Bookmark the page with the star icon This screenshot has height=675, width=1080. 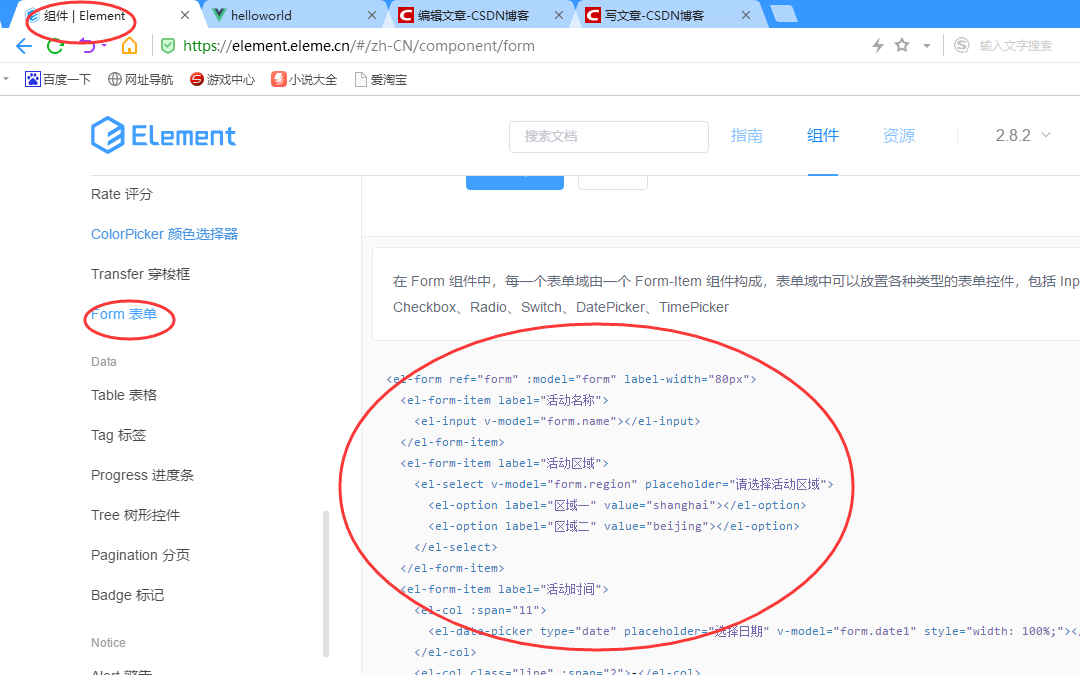click(x=902, y=45)
